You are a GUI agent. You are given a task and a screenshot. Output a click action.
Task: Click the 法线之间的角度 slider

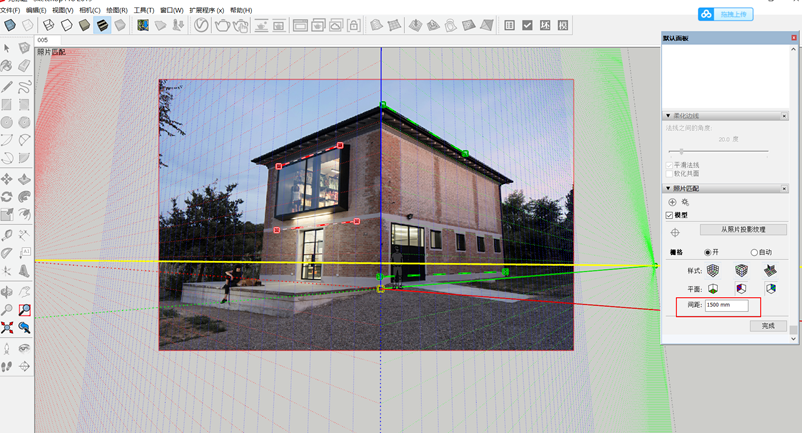click(682, 151)
